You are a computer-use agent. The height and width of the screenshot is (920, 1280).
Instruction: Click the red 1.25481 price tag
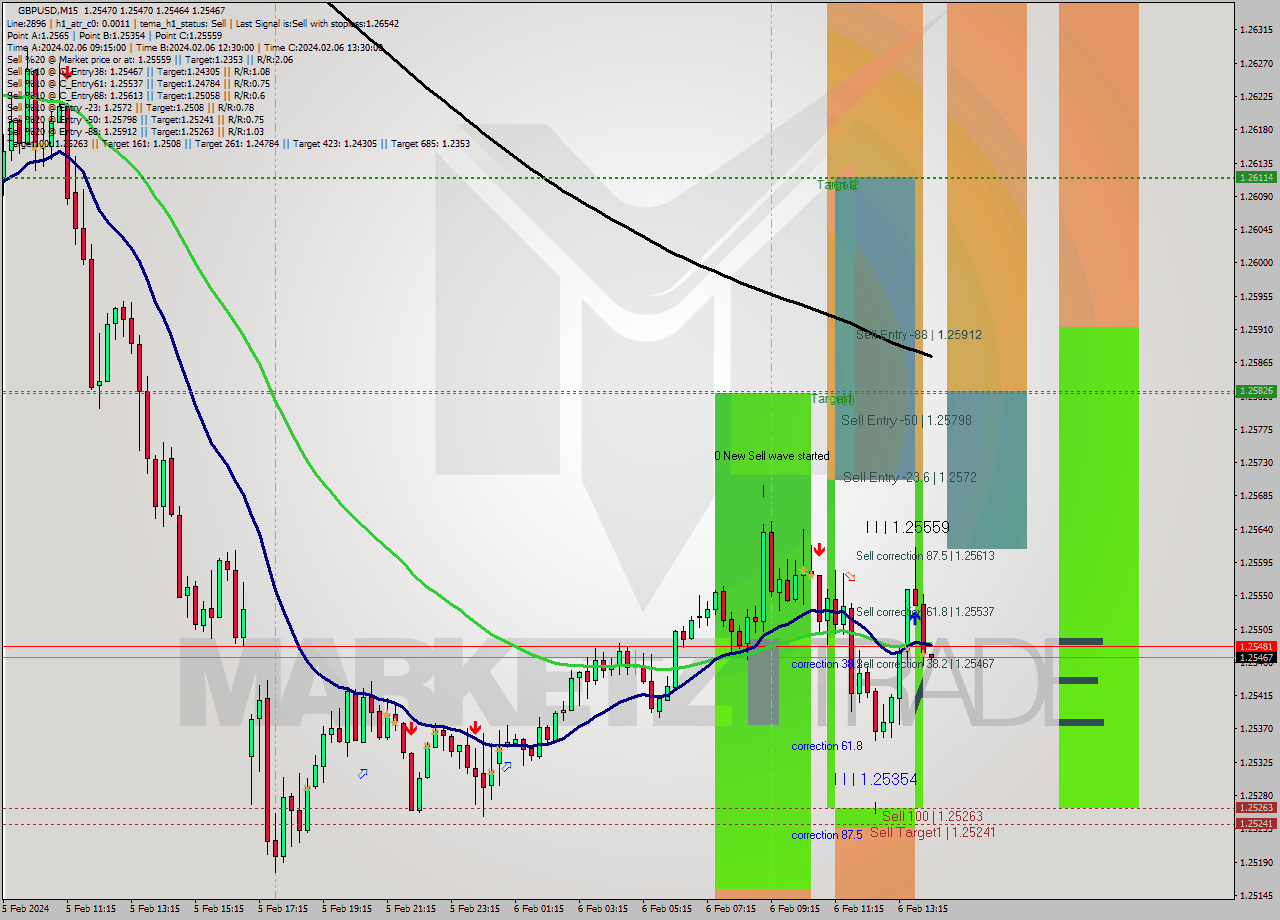[1257, 646]
